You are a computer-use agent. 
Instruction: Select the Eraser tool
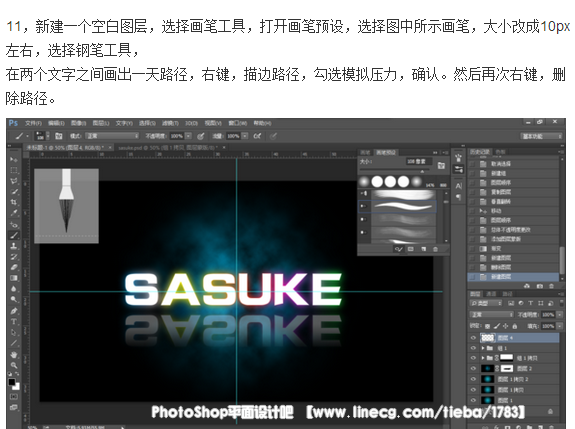pyautogui.click(x=14, y=267)
